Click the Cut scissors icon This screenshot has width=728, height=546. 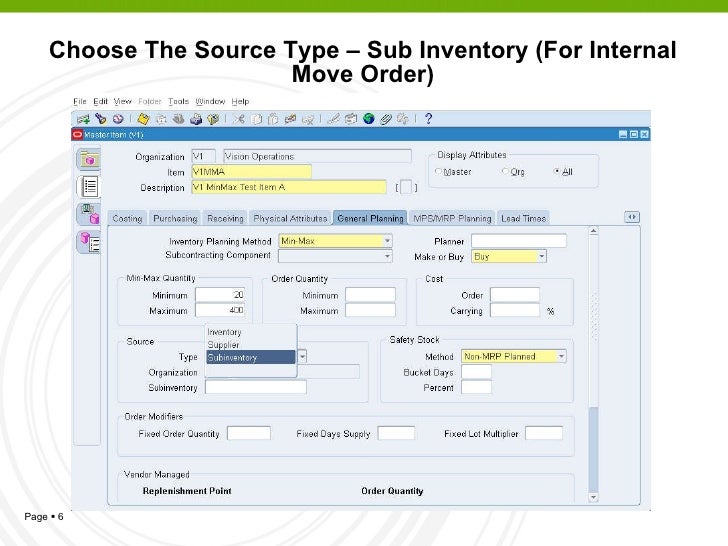click(x=239, y=119)
